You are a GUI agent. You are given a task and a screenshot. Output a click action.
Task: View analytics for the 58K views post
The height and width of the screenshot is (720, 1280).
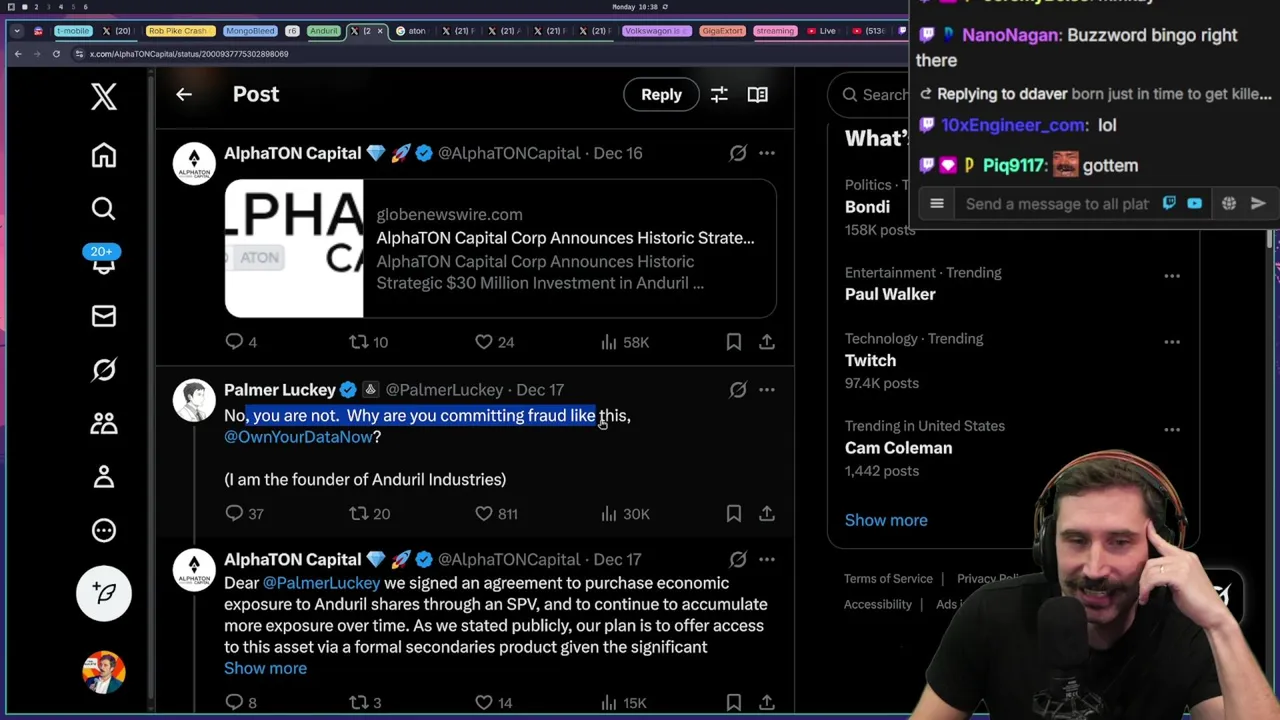[624, 342]
